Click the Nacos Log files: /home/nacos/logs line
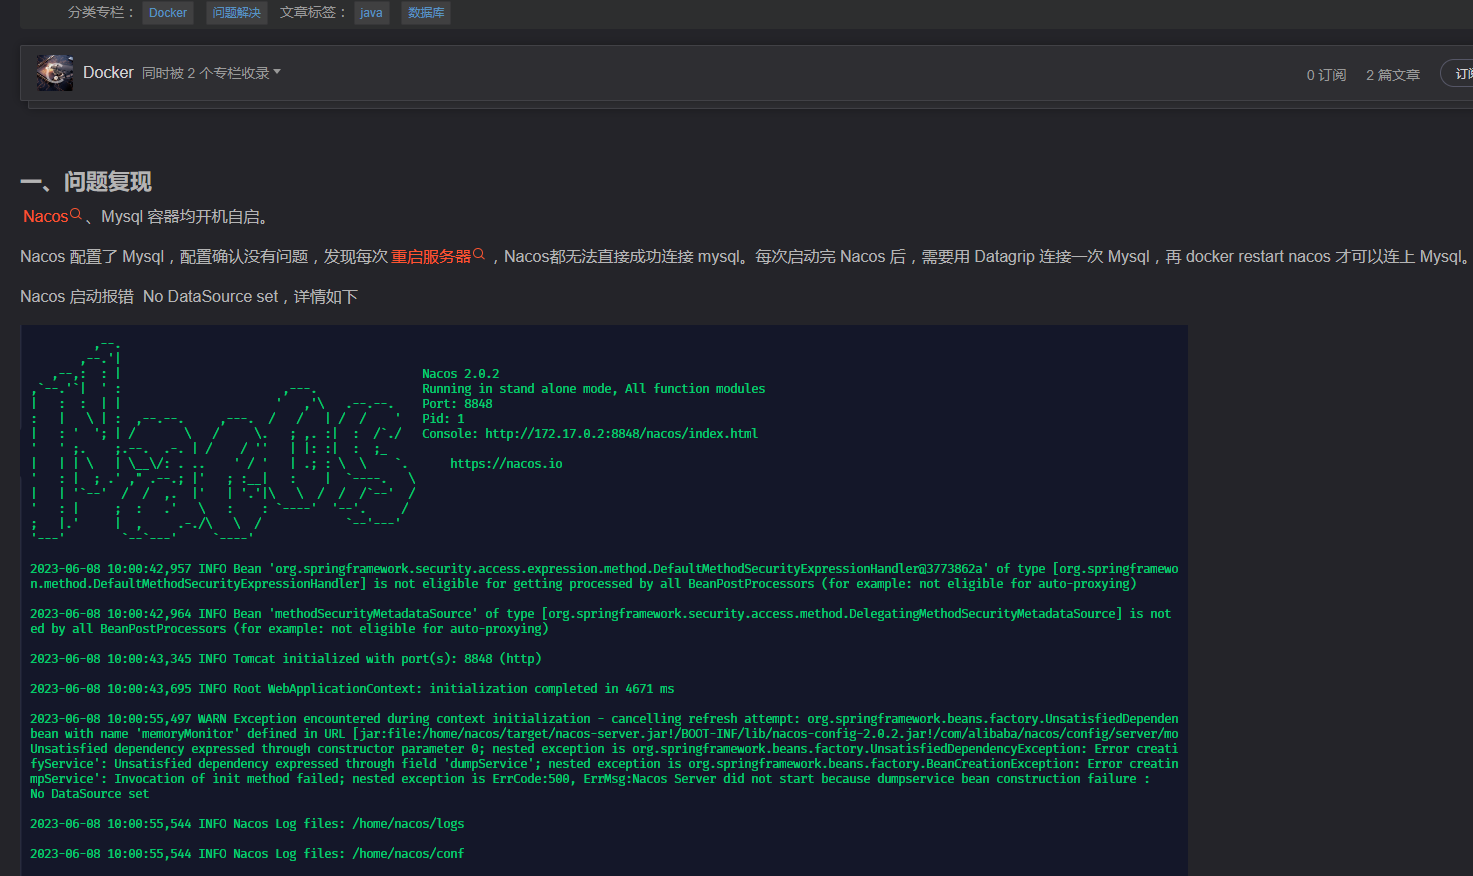Viewport: 1473px width, 876px height. point(247,824)
